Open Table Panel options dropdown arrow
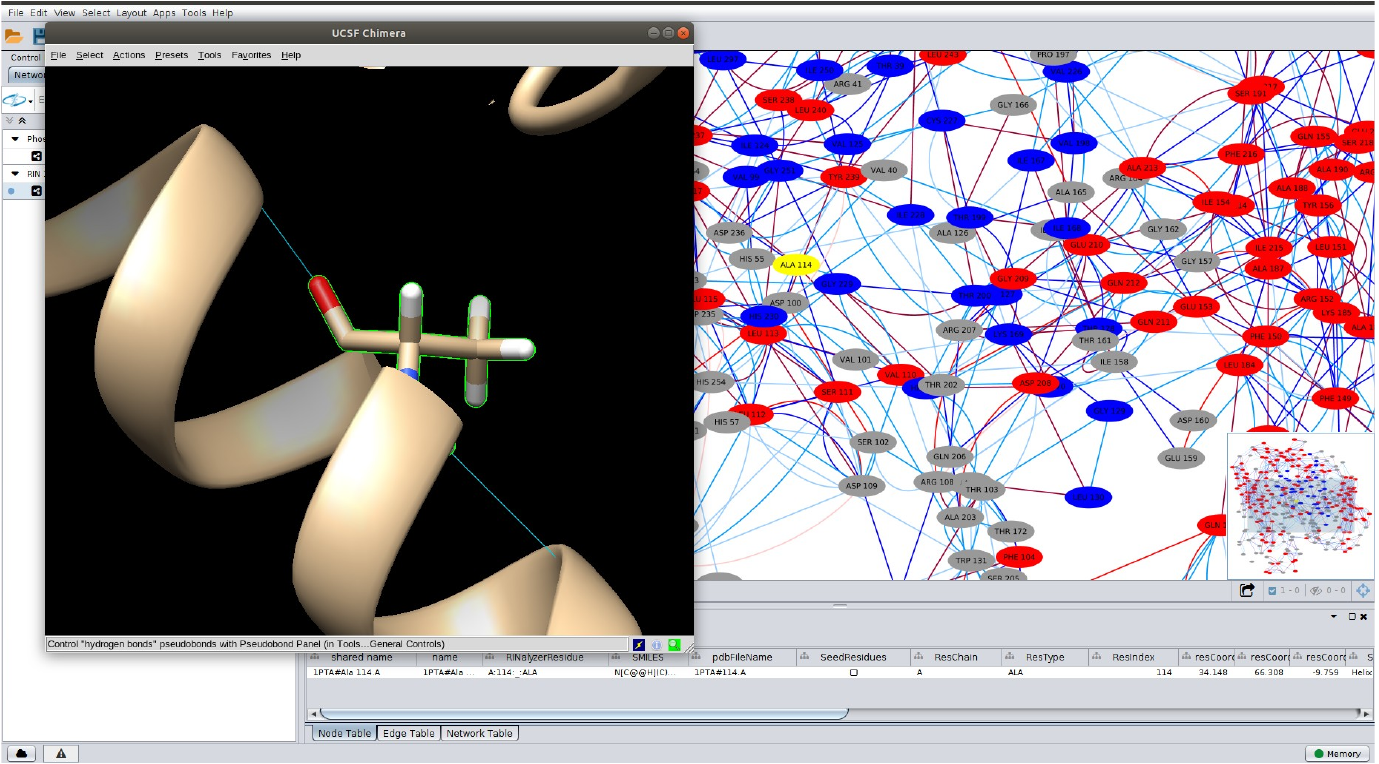 click(x=1333, y=617)
